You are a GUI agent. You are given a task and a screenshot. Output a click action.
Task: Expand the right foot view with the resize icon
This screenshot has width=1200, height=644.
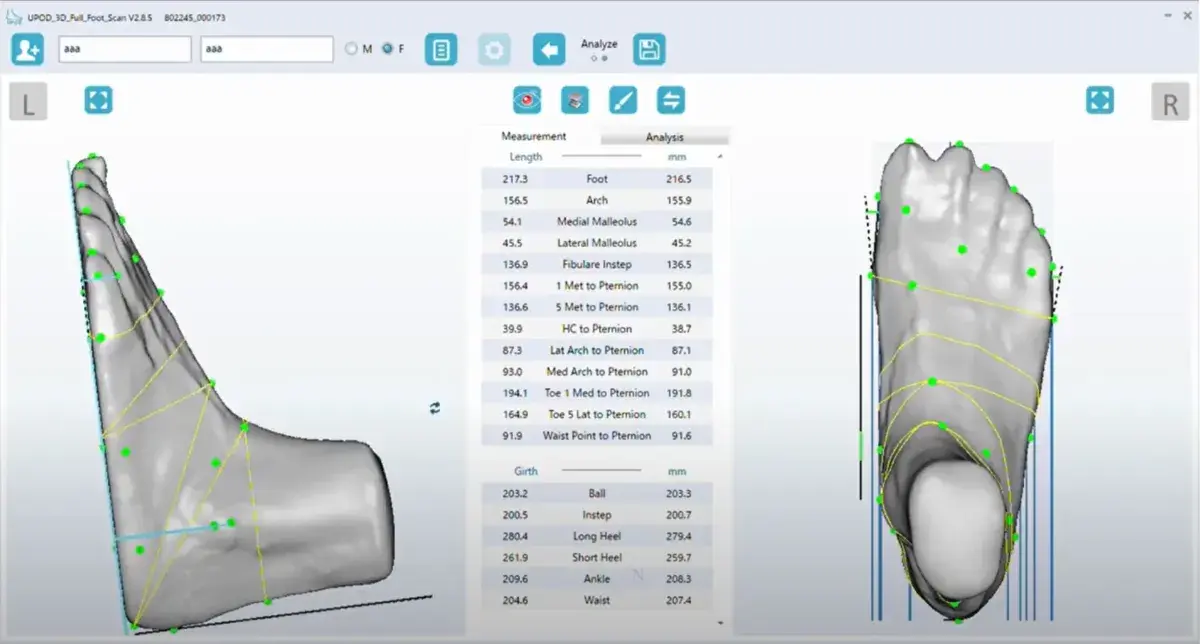point(1099,100)
